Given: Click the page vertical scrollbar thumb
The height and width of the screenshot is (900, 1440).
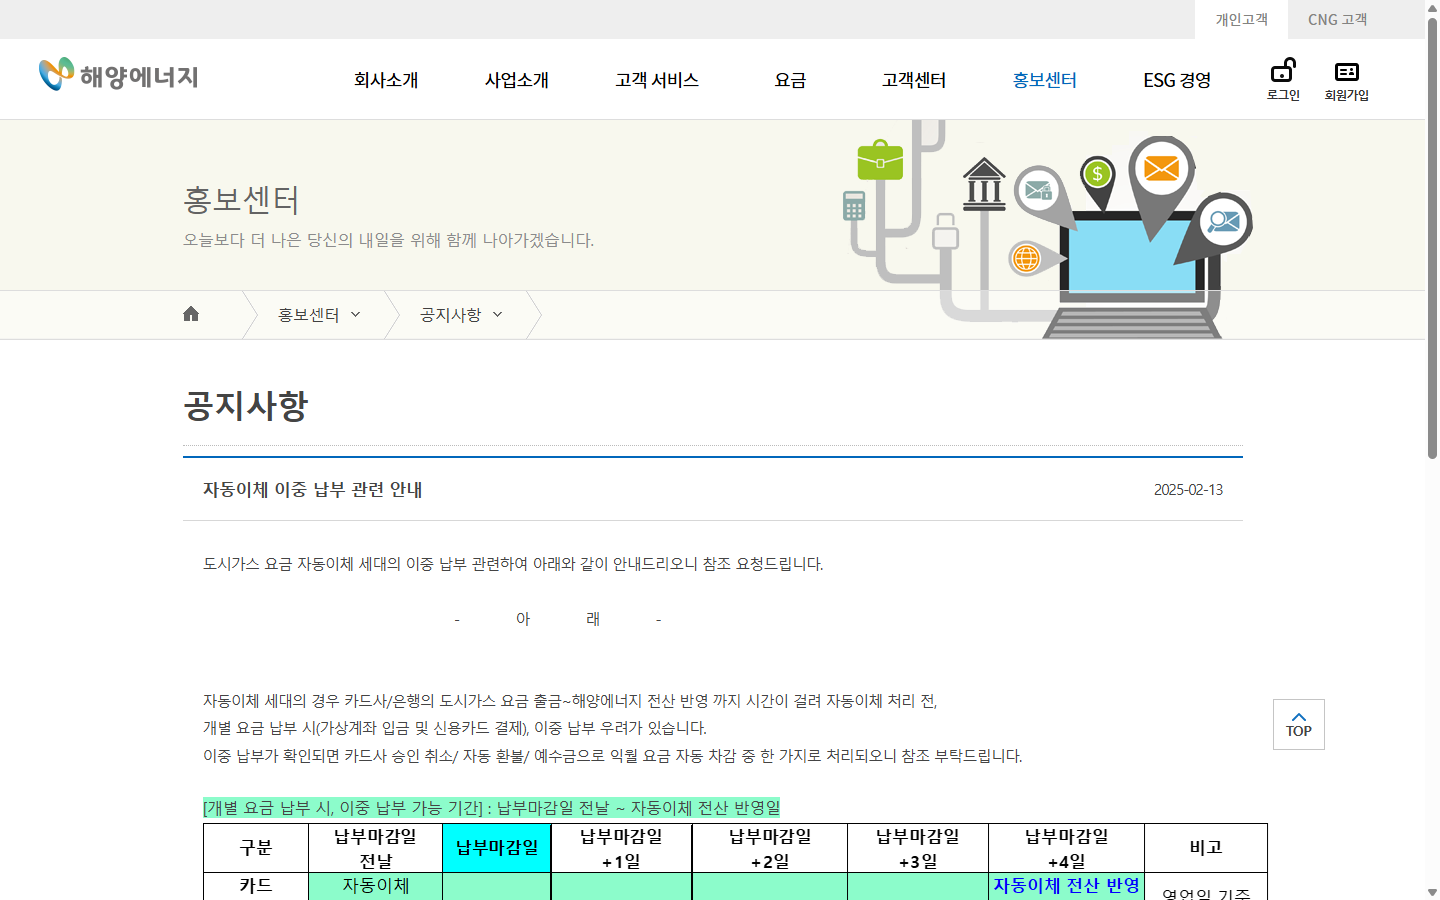Looking at the screenshot, I should click(1432, 238).
